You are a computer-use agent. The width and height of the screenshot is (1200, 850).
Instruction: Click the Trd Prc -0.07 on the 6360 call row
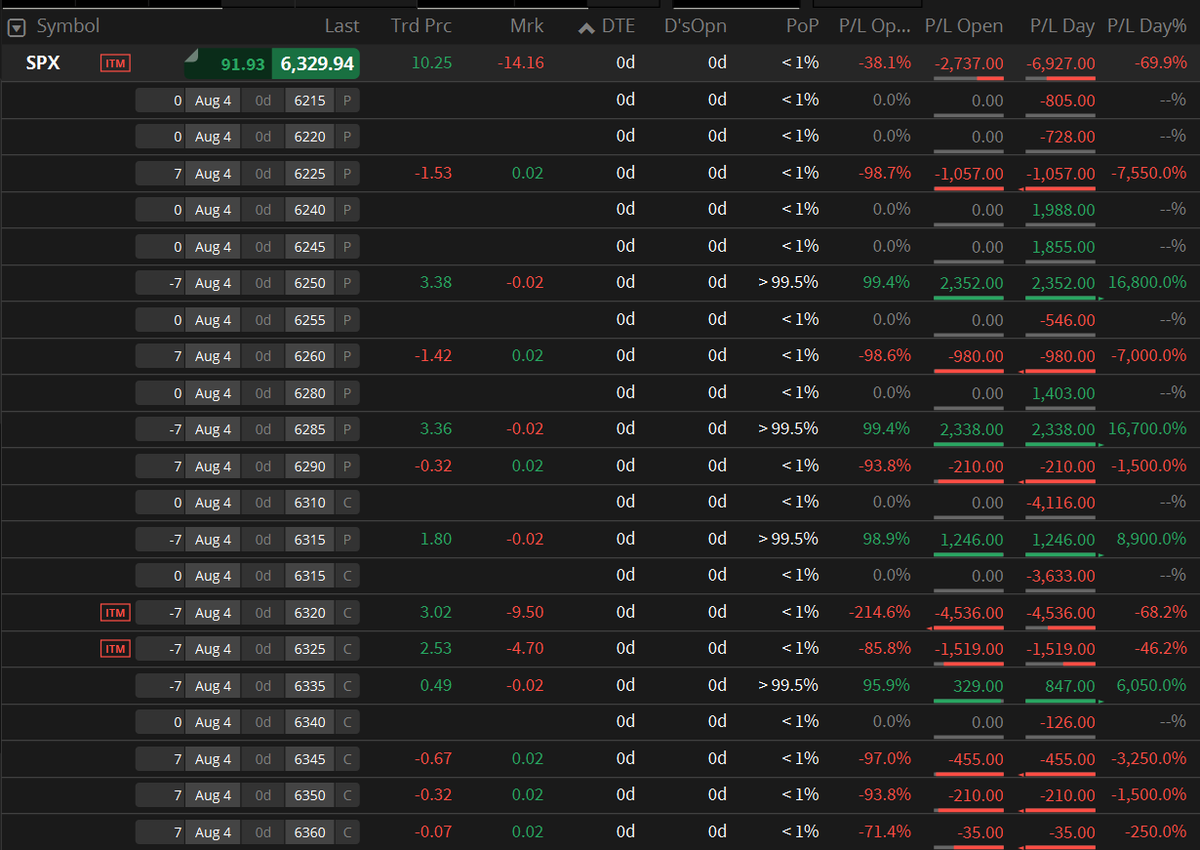click(434, 831)
